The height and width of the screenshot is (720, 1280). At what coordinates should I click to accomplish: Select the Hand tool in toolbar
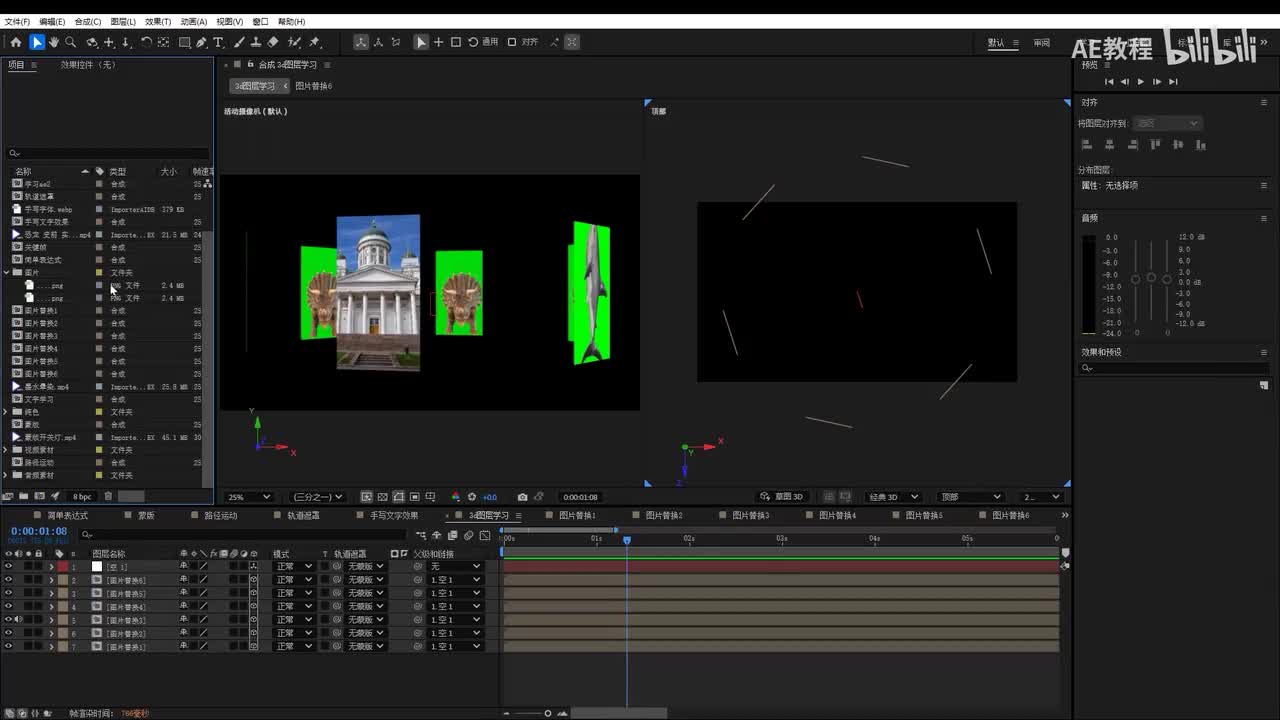pos(53,42)
